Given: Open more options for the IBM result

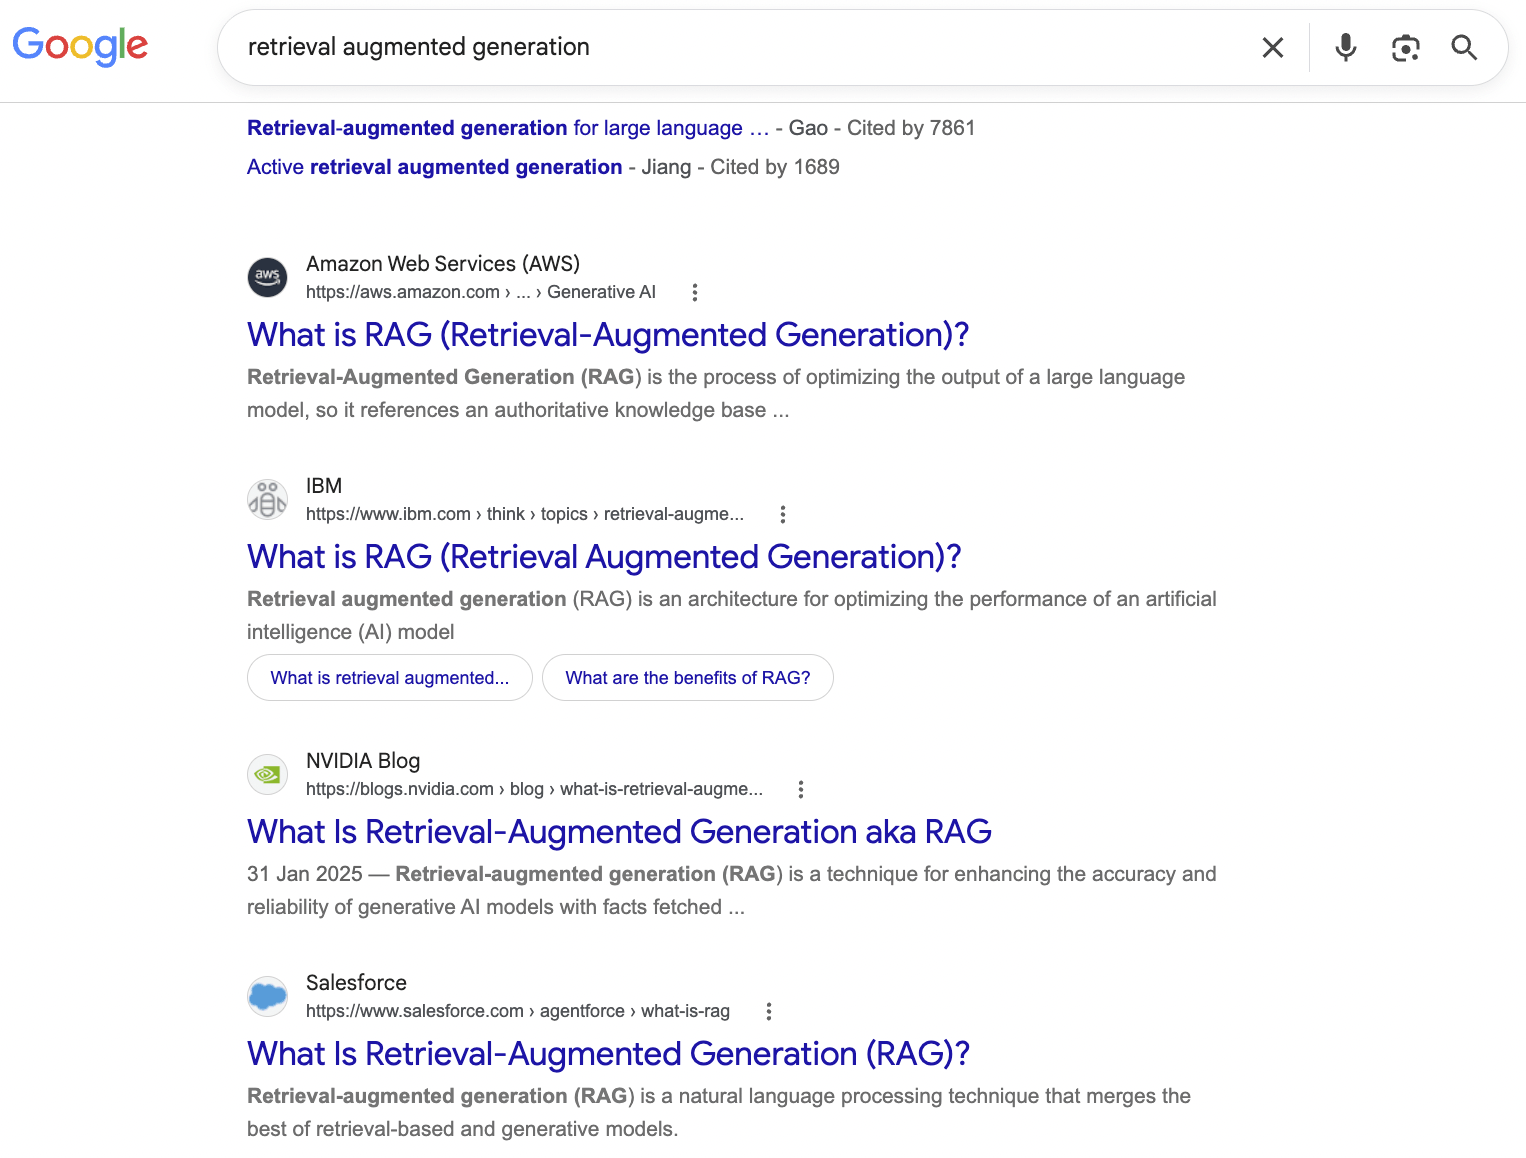Looking at the screenshot, I should click(x=783, y=514).
